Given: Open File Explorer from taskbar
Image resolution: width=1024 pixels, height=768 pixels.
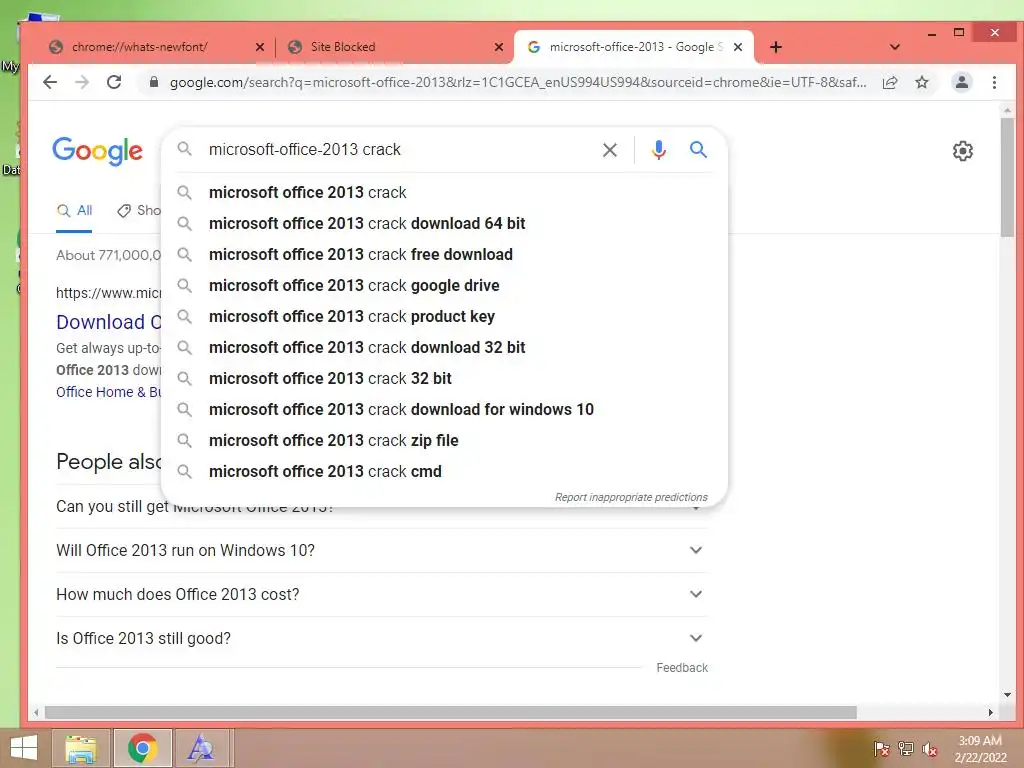Looking at the screenshot, I should coord(80,748).
